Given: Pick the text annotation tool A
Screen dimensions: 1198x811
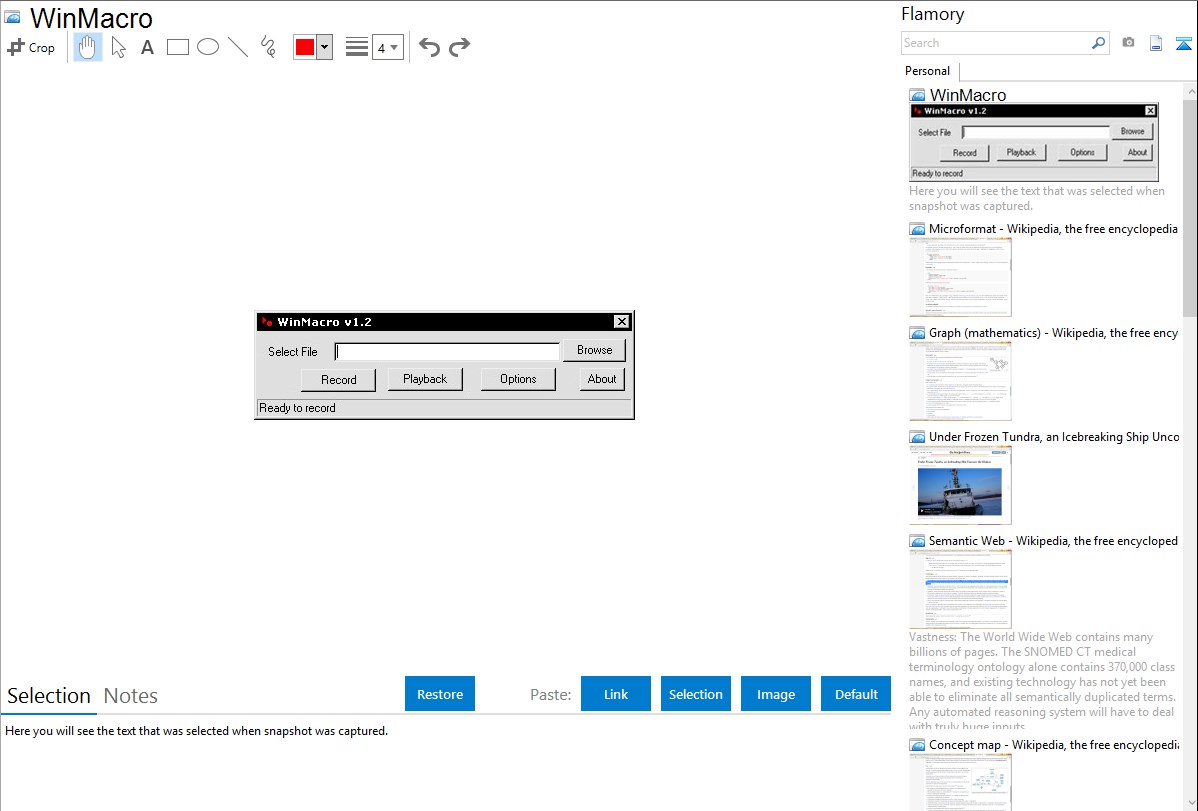Looking at the screenshot, I should [147, 47].
